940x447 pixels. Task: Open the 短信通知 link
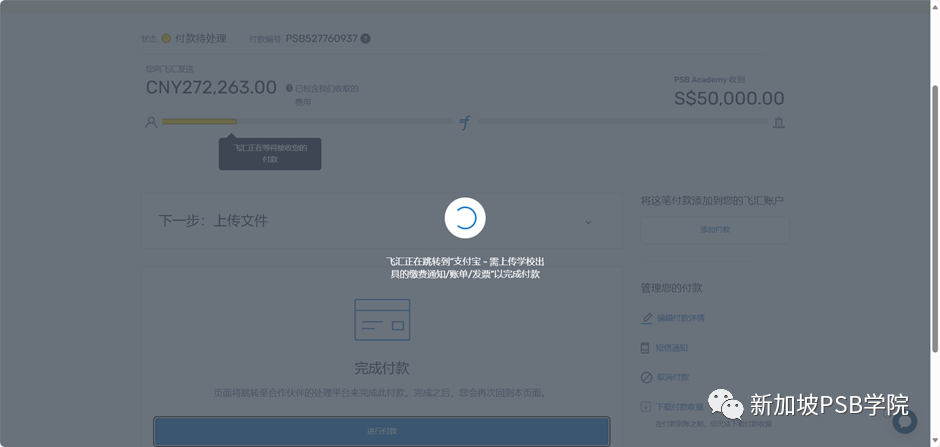(673, 348)
